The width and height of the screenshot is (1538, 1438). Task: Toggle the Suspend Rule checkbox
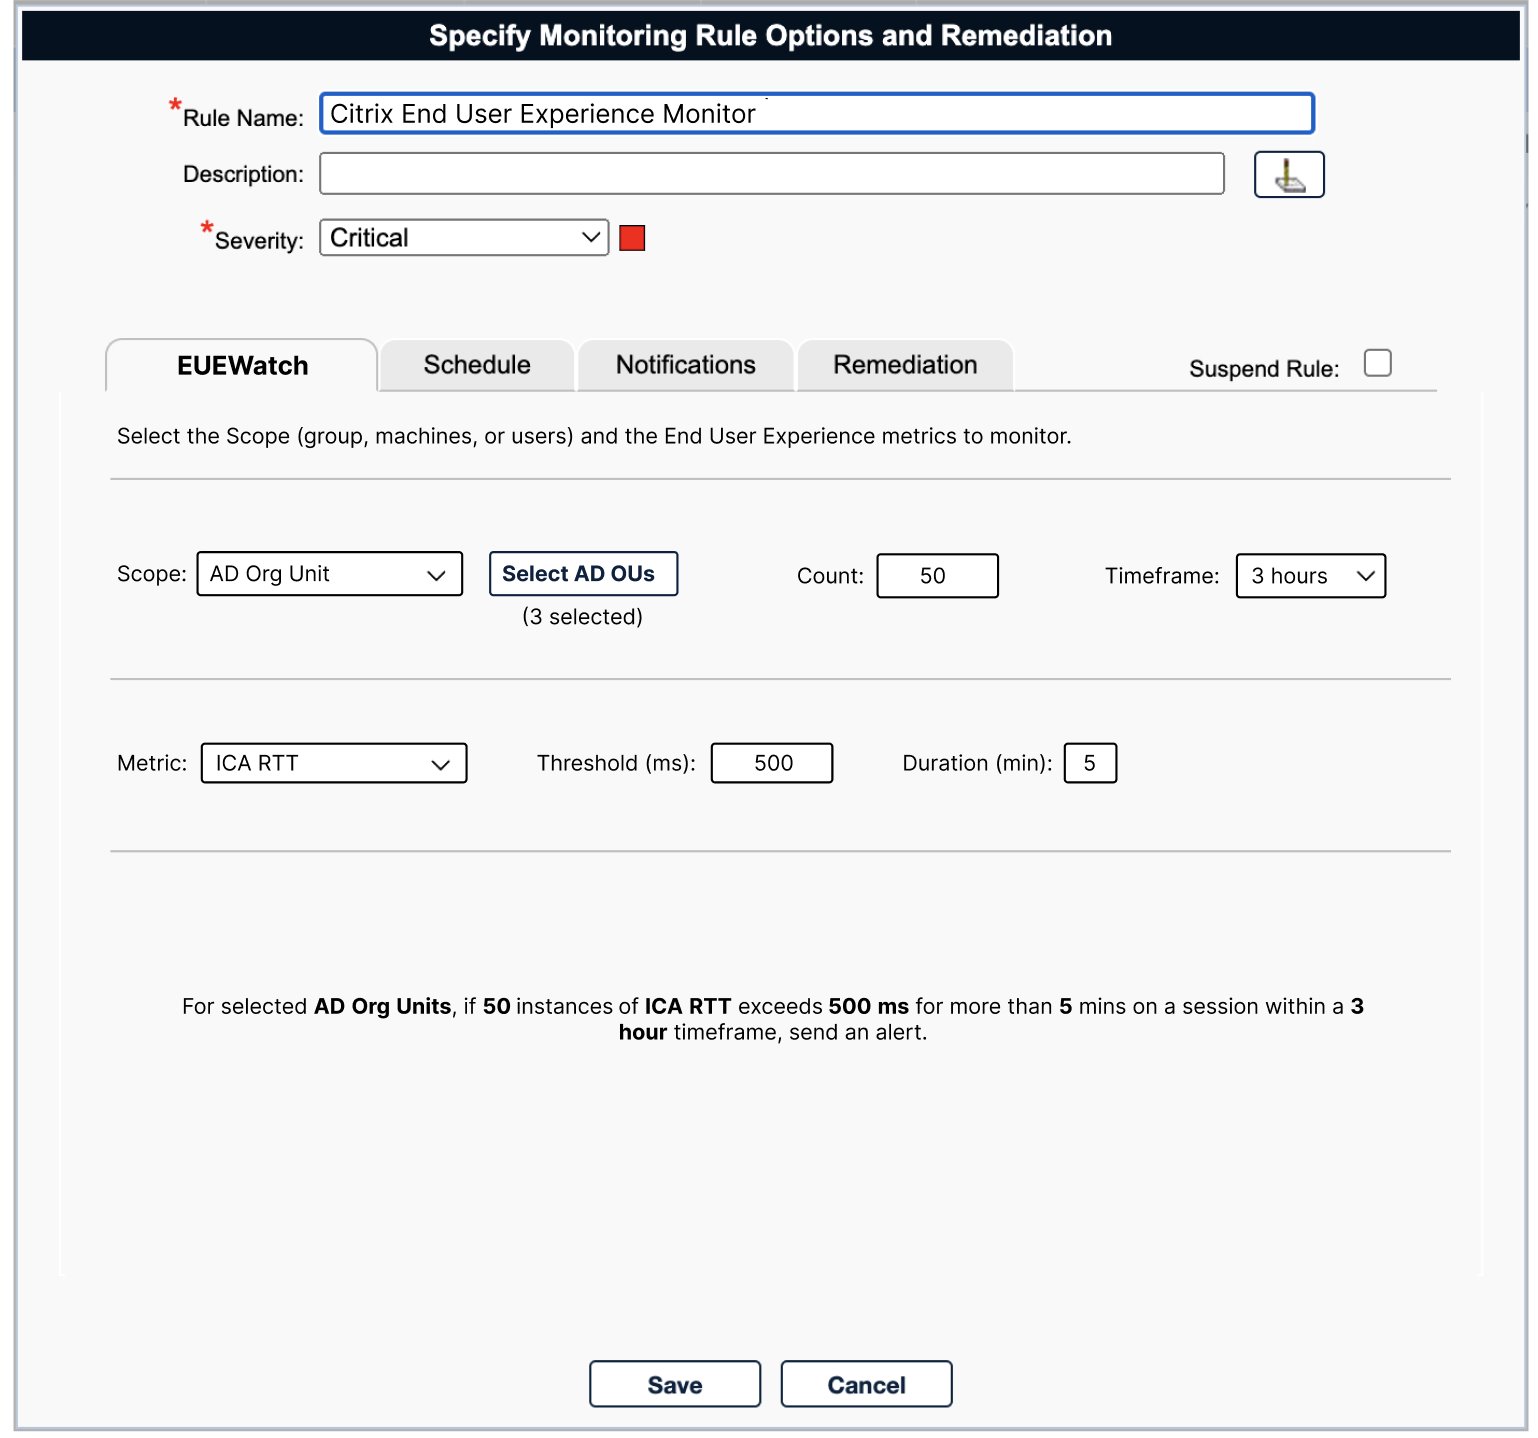[x=1378, y=363]
